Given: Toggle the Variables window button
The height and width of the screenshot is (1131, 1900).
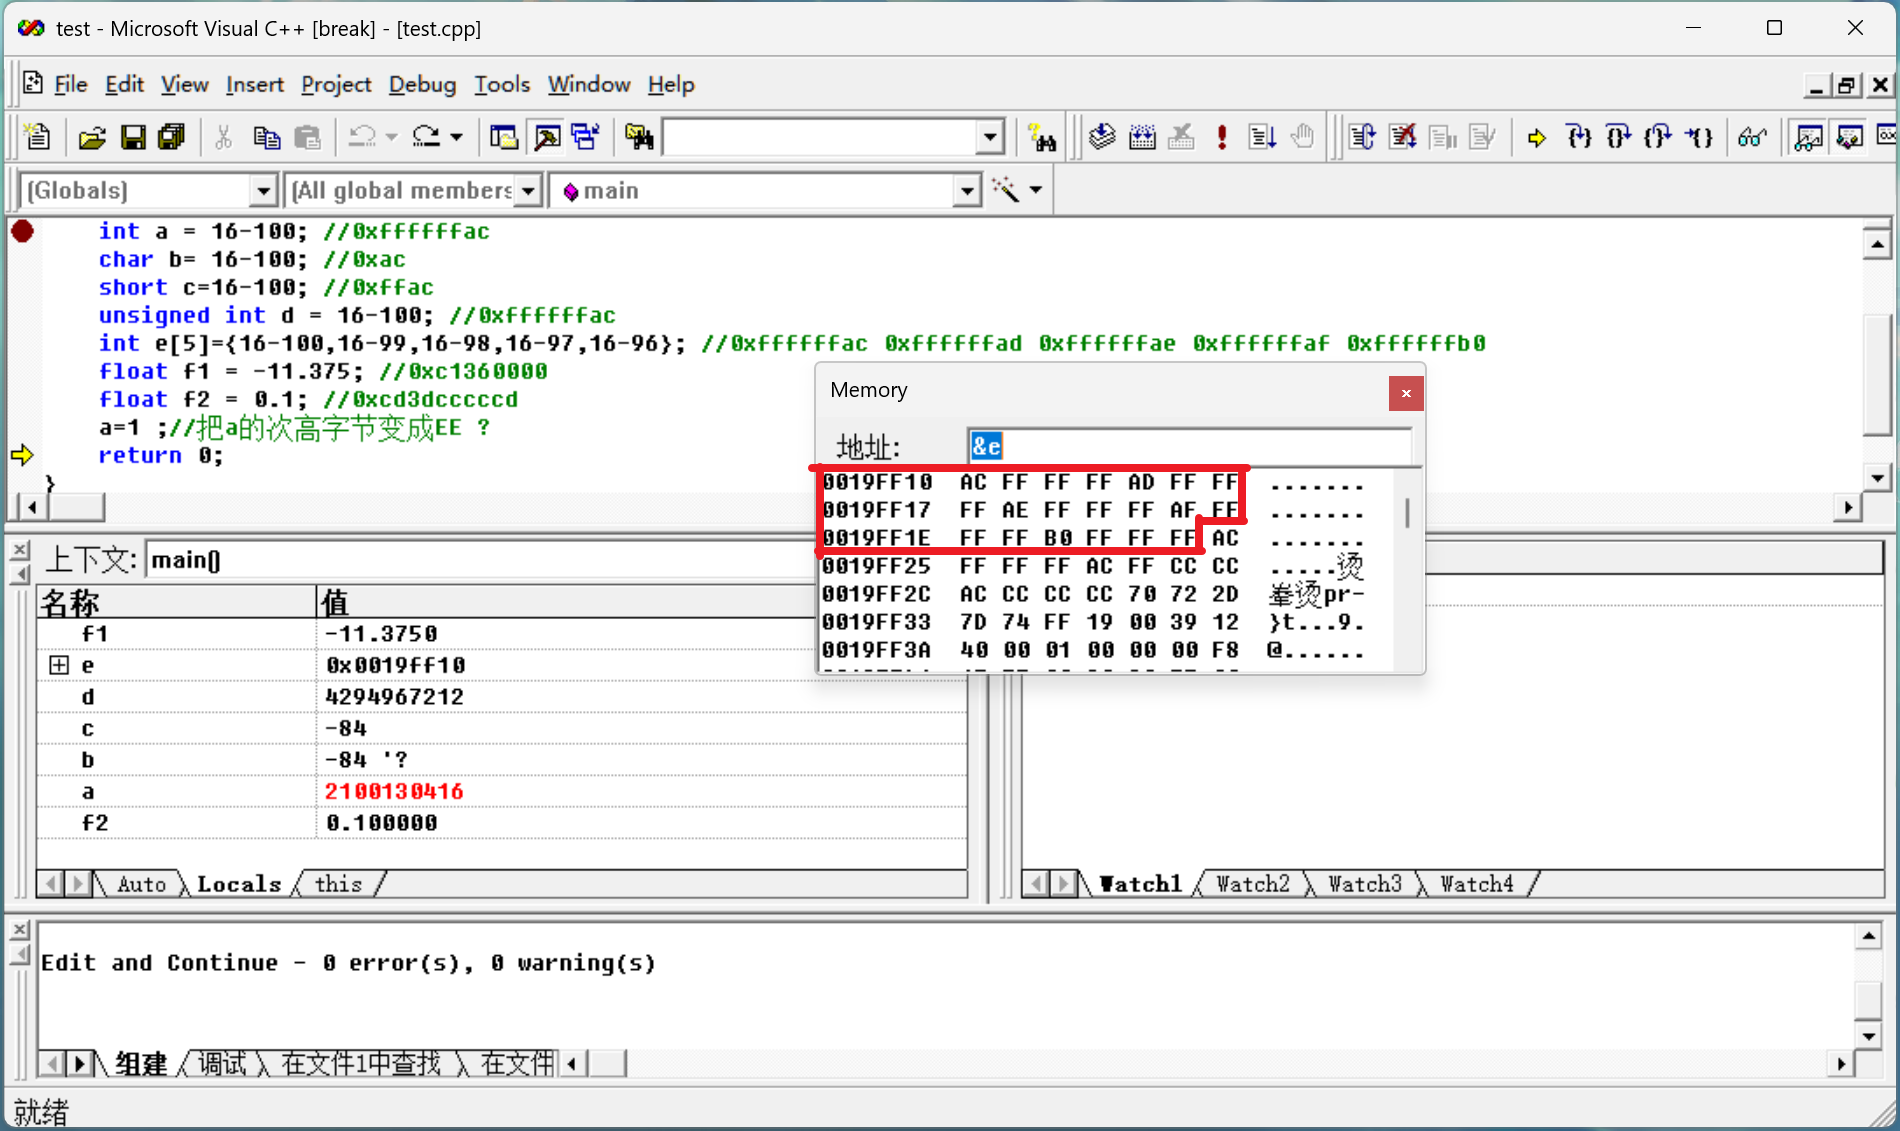Looking at the screenshot, I should pos(1849,137).
